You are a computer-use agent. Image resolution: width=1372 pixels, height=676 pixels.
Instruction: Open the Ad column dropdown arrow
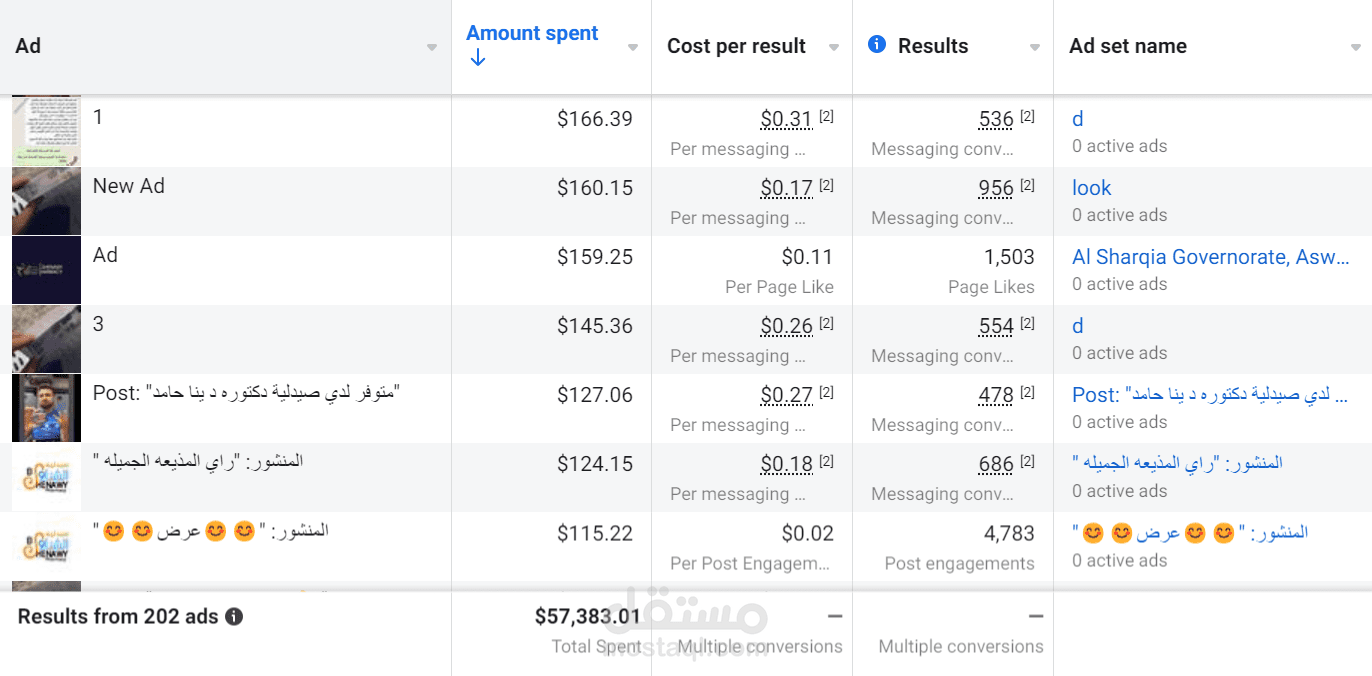(432, 47)
